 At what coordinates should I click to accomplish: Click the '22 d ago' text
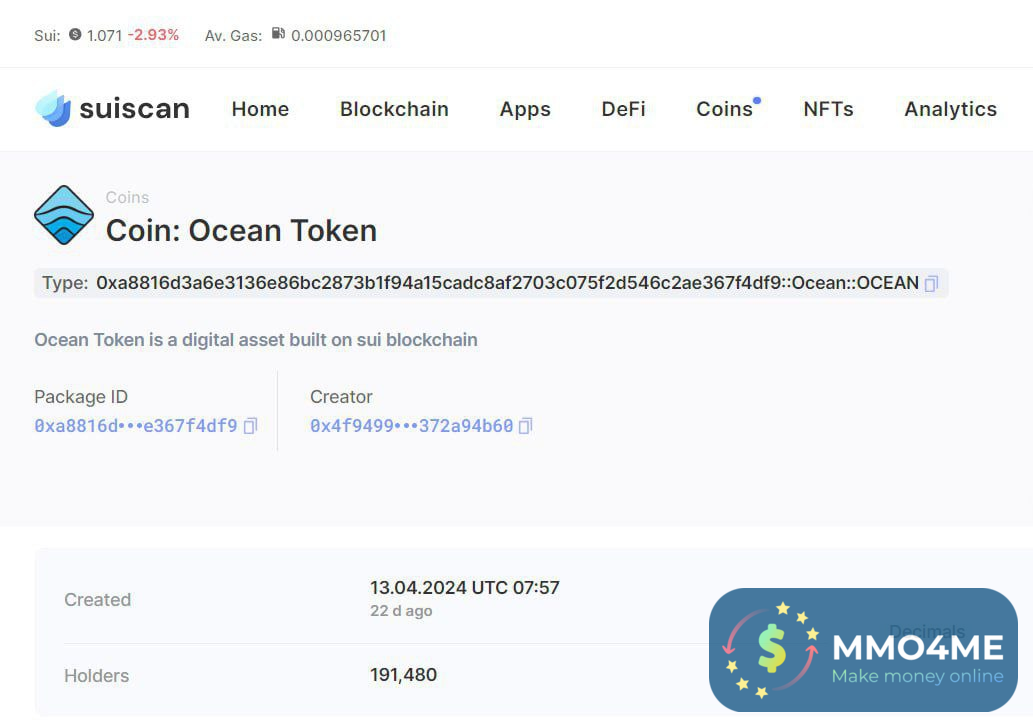[x=401, y=611]
